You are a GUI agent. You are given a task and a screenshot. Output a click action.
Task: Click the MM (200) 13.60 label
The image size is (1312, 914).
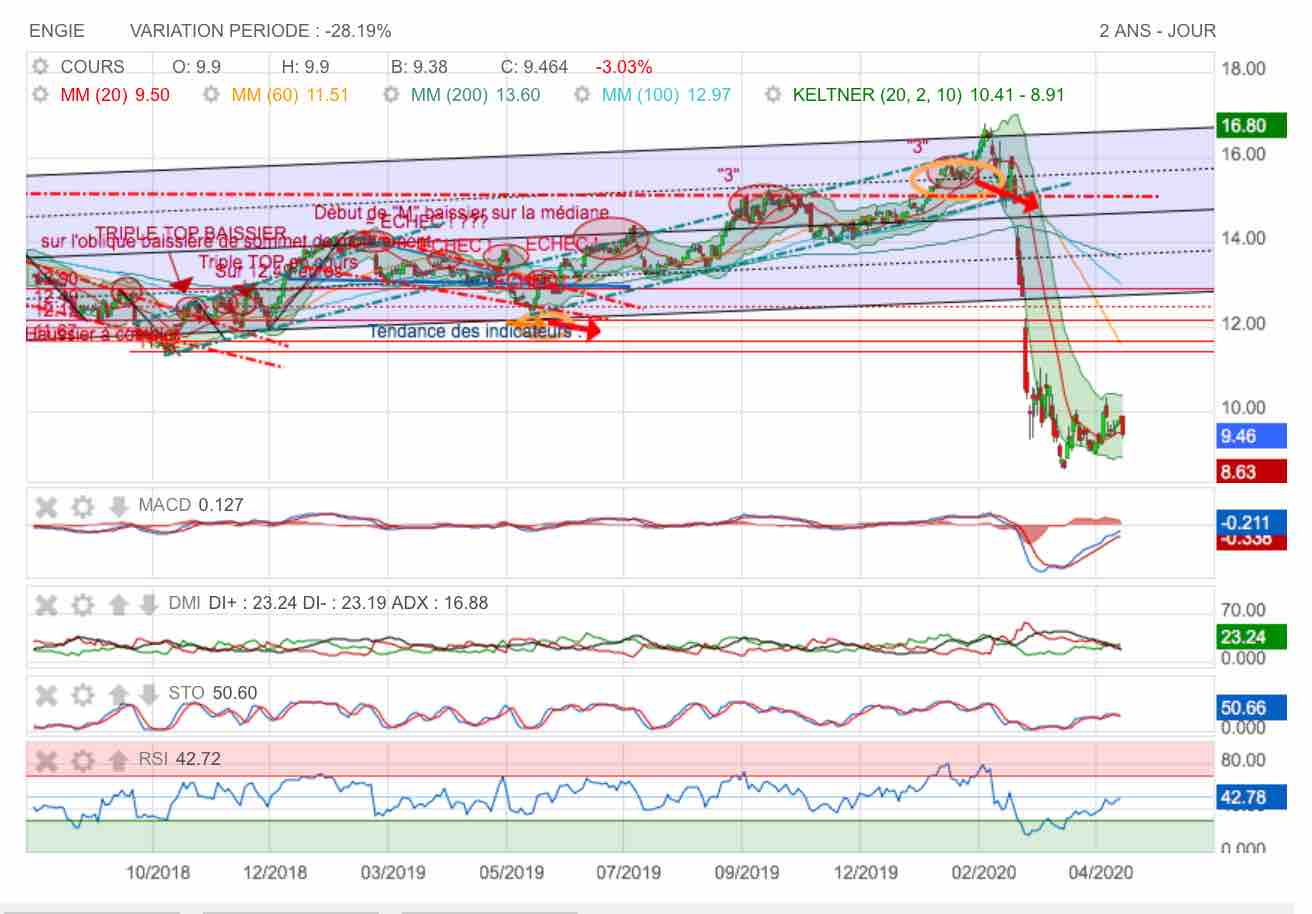476,95
